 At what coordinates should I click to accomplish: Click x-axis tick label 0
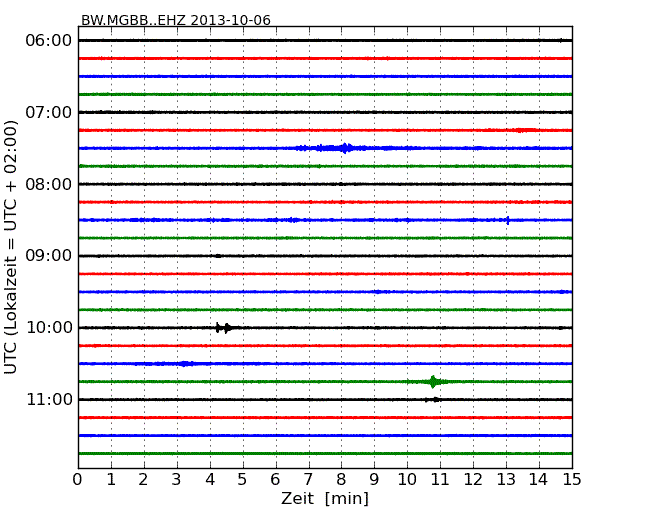pyautogui.click(x=78, y=479)
